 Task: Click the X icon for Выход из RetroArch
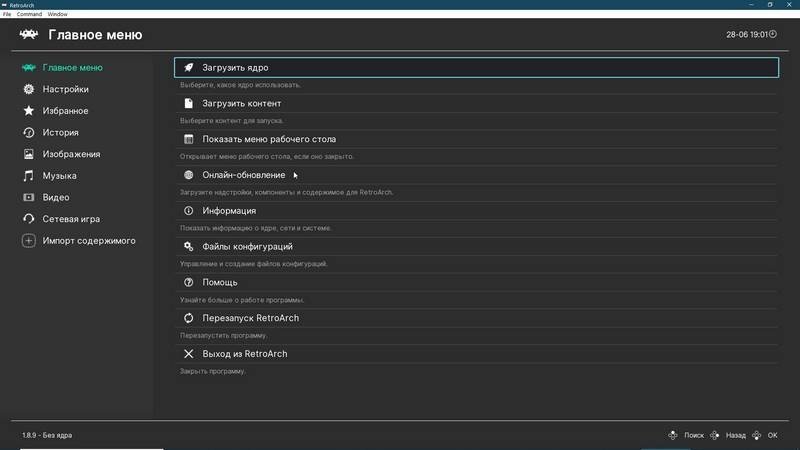(x=188, y=354)
